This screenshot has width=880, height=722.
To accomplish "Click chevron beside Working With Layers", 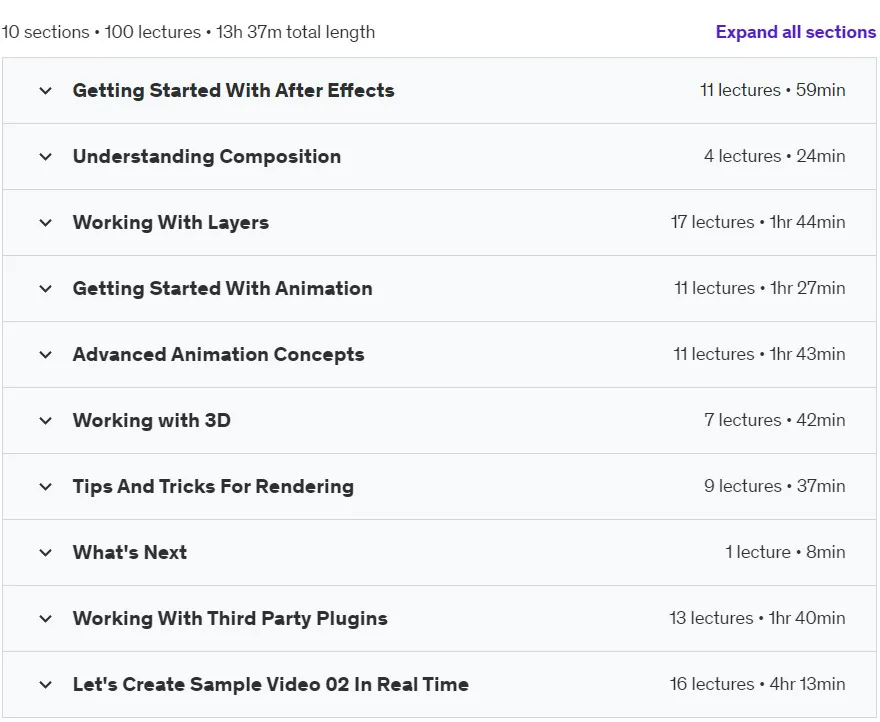I will pos(45,223).
